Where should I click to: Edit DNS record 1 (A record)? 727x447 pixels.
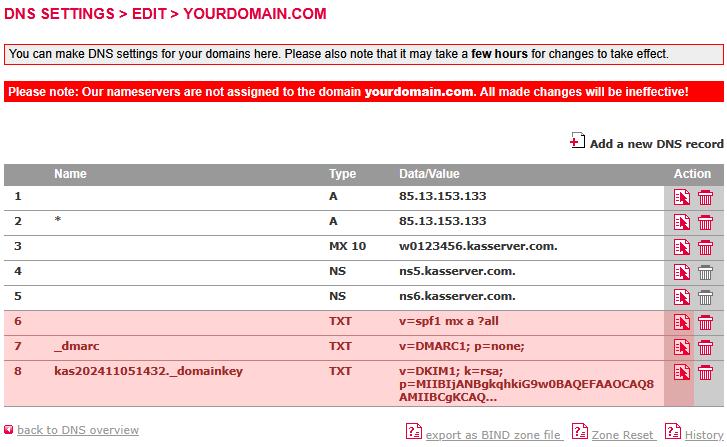(682, 198)
